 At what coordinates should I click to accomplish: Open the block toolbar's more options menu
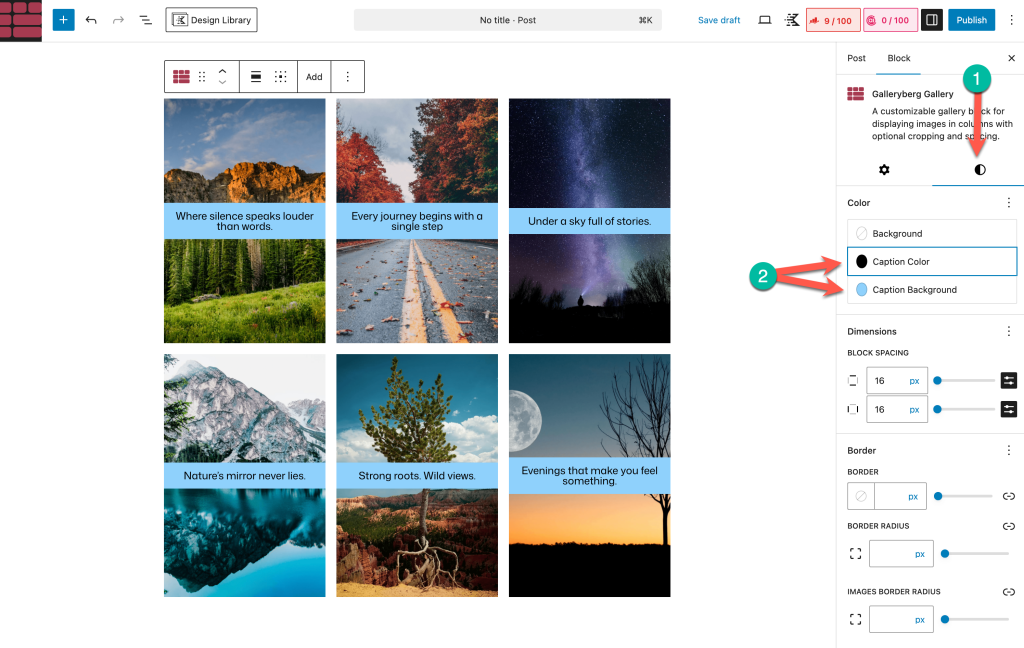347,76
